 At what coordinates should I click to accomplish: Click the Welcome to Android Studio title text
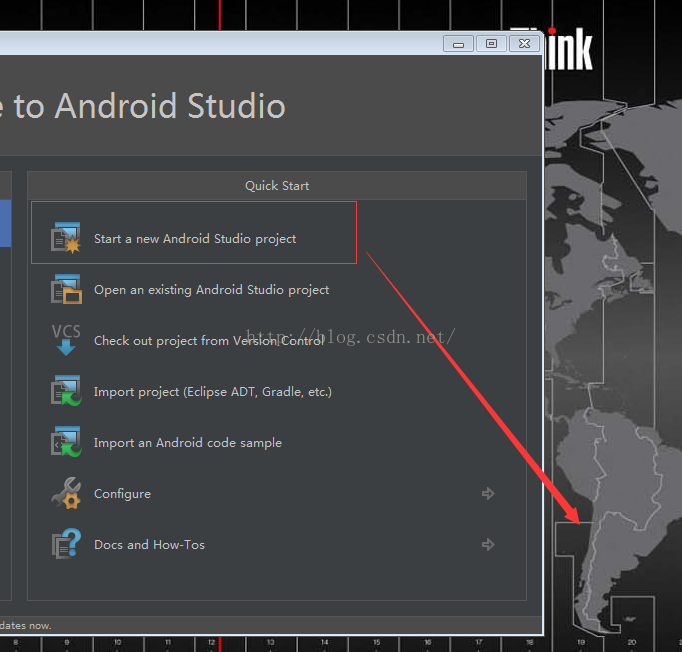(x=143, y=106)
